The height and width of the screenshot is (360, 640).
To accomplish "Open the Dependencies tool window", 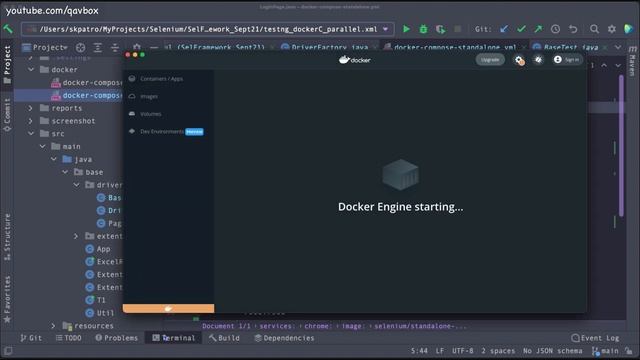I will 284,338.
